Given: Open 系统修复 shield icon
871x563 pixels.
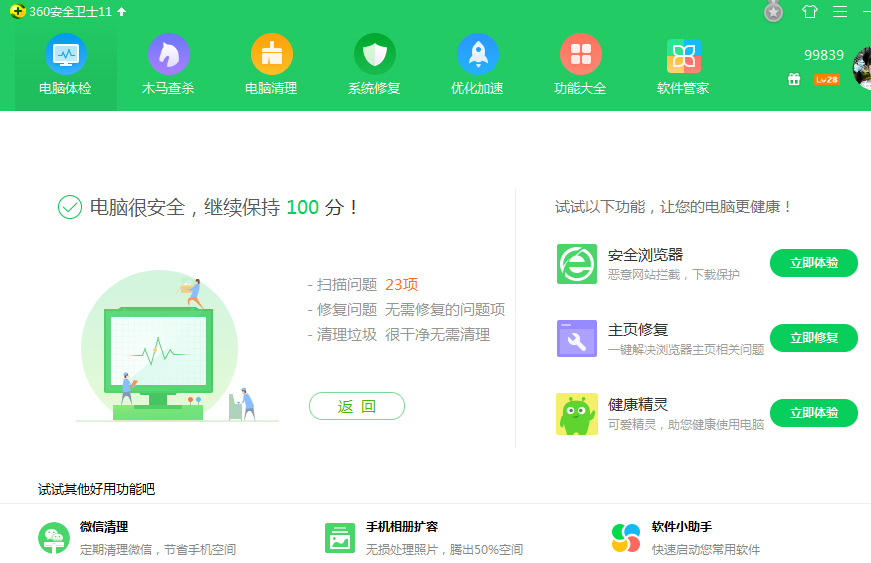Looking at the screenshot, I should [374, 55].
